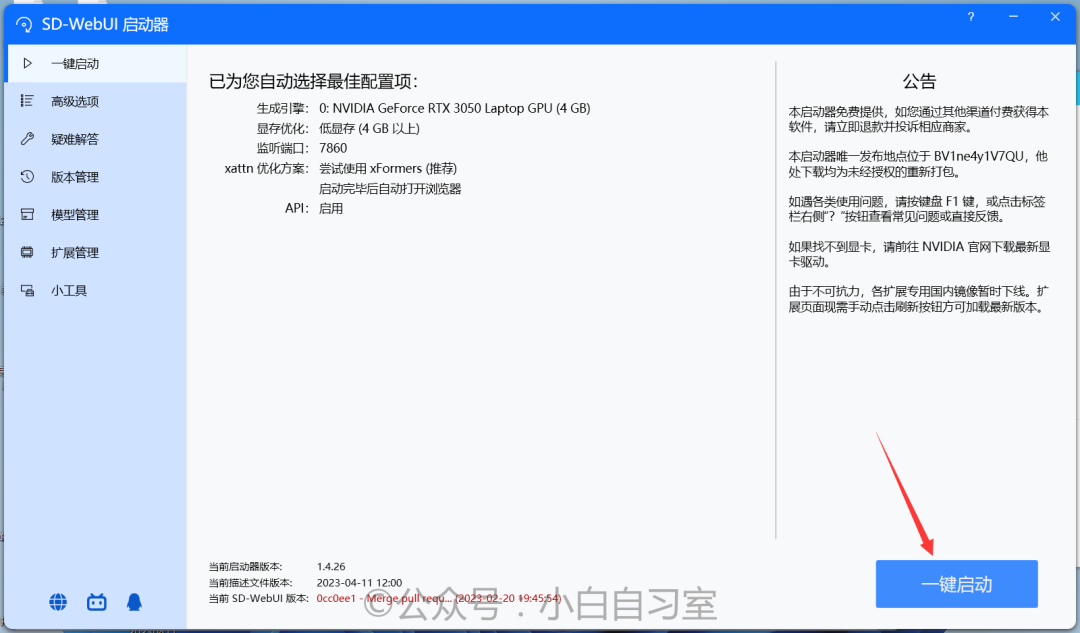Image resolution: width=1080 pixels, height=633 pixels.
Task: Show the 小工具 page
Action: [95, 291]
